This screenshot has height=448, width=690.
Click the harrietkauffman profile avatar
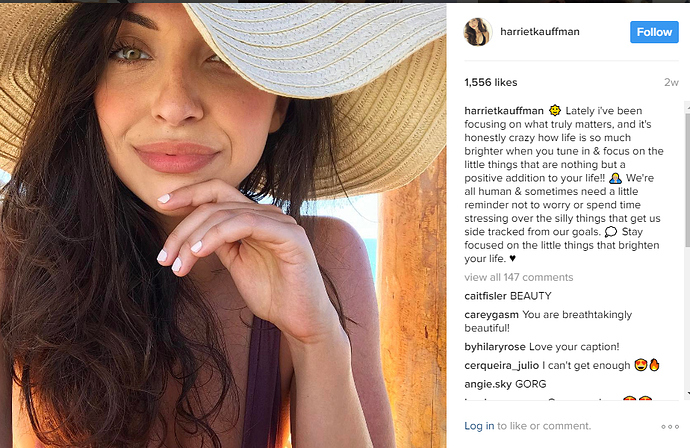click(x=477, y=32)
